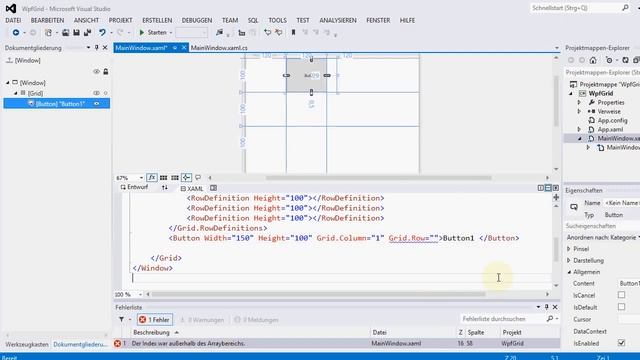
Task: Click the designer horizontal scrollbar
Action: coord(378,178)
